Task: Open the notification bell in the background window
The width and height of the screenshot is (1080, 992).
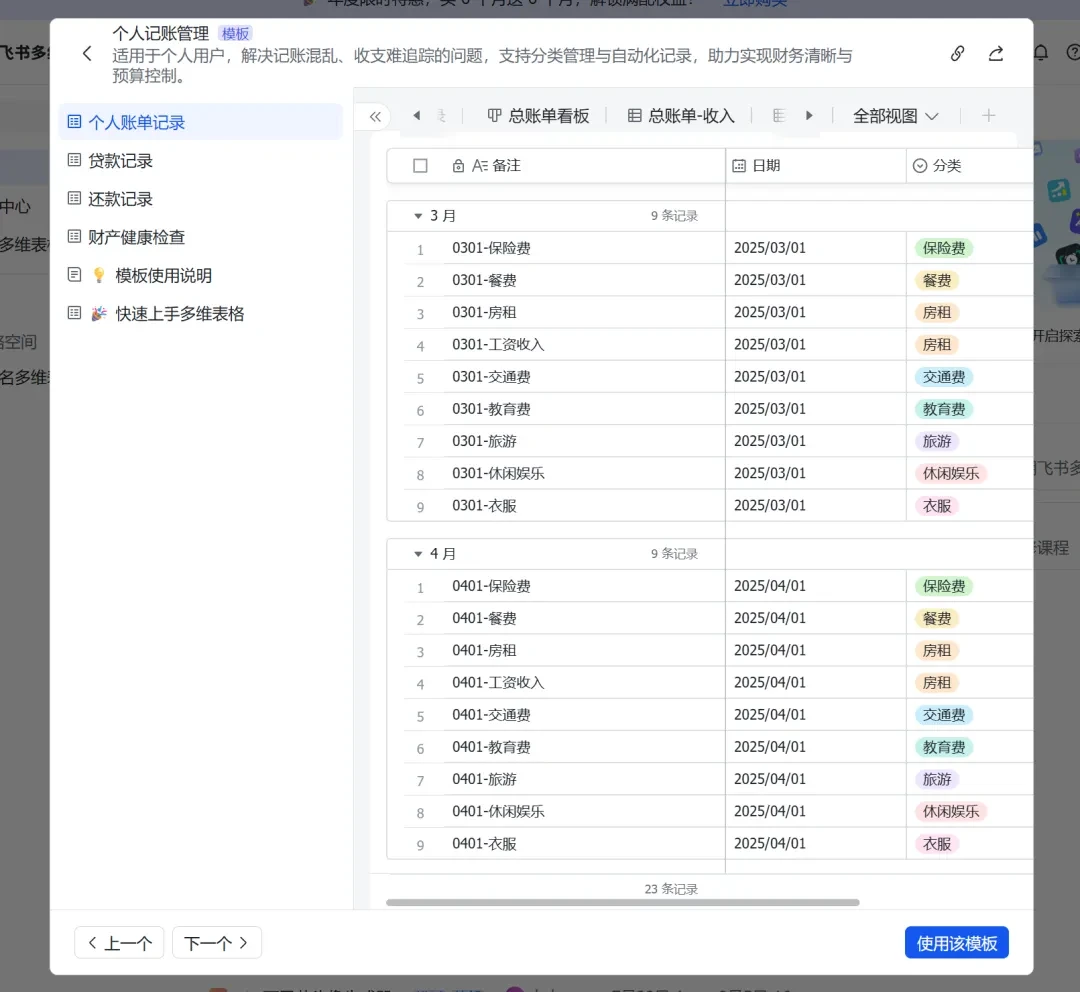Action: [1041, 53]
